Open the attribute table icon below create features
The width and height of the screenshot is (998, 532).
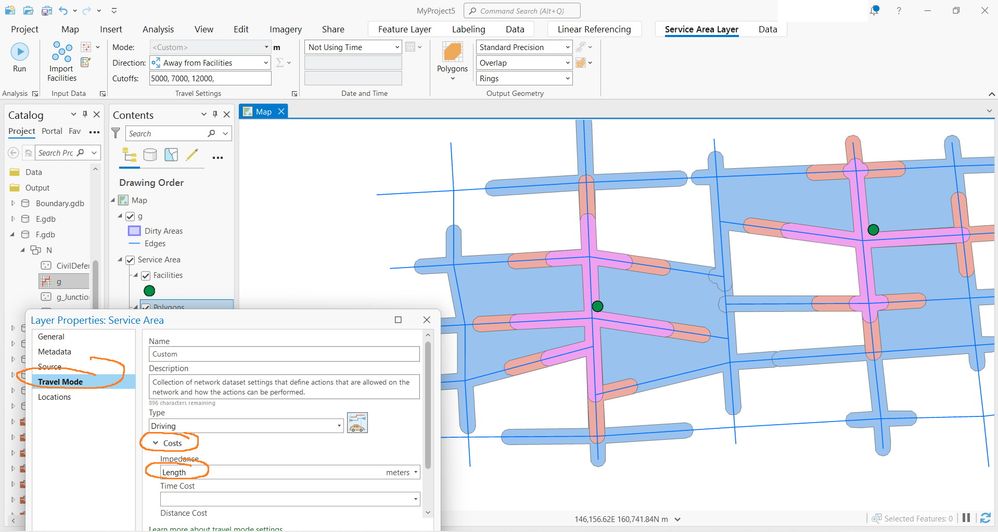85,62
